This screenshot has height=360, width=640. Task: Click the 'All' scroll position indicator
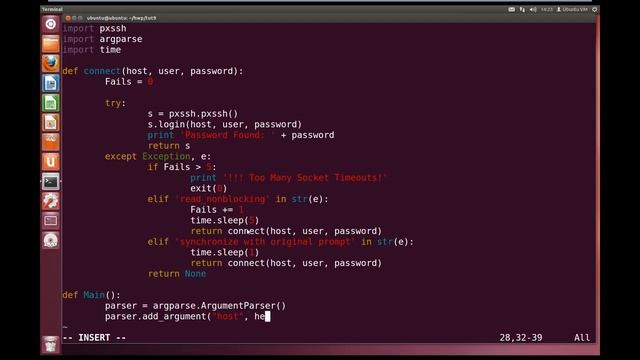[582, 338]
